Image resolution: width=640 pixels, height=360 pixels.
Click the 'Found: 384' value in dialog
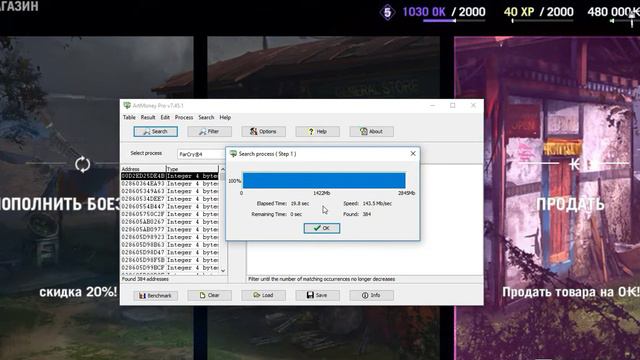coord(357,214)
